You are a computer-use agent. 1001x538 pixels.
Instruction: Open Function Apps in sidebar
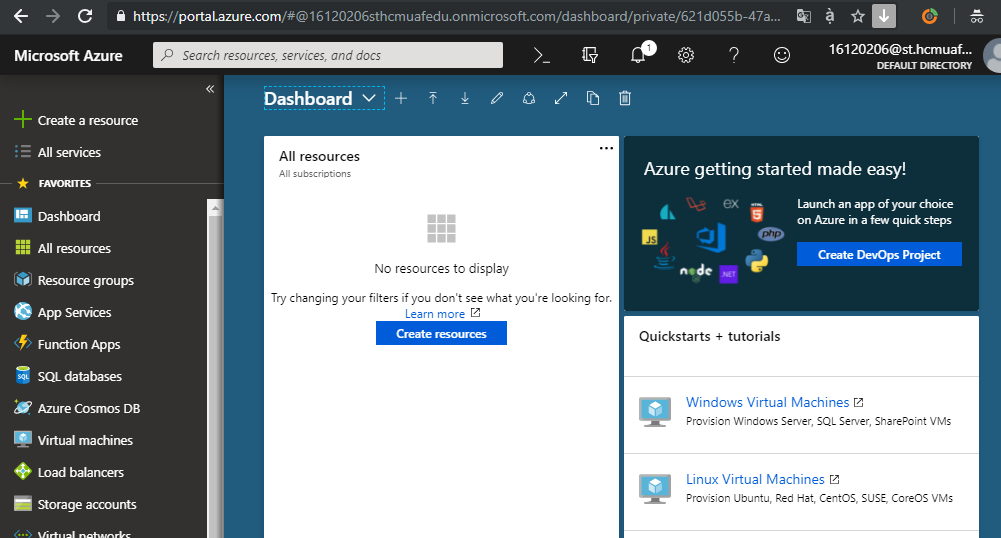click(x=79, y=344)
